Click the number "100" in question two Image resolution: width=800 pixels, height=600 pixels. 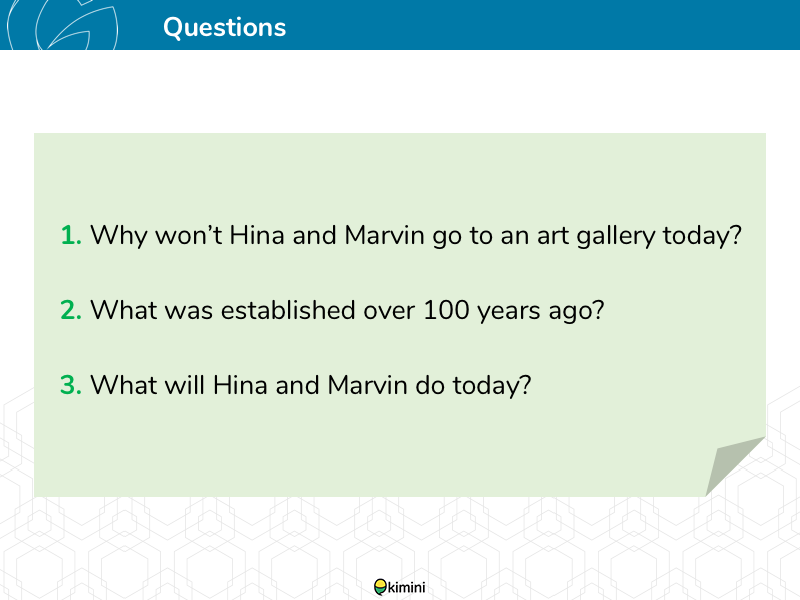click(446, 310)
